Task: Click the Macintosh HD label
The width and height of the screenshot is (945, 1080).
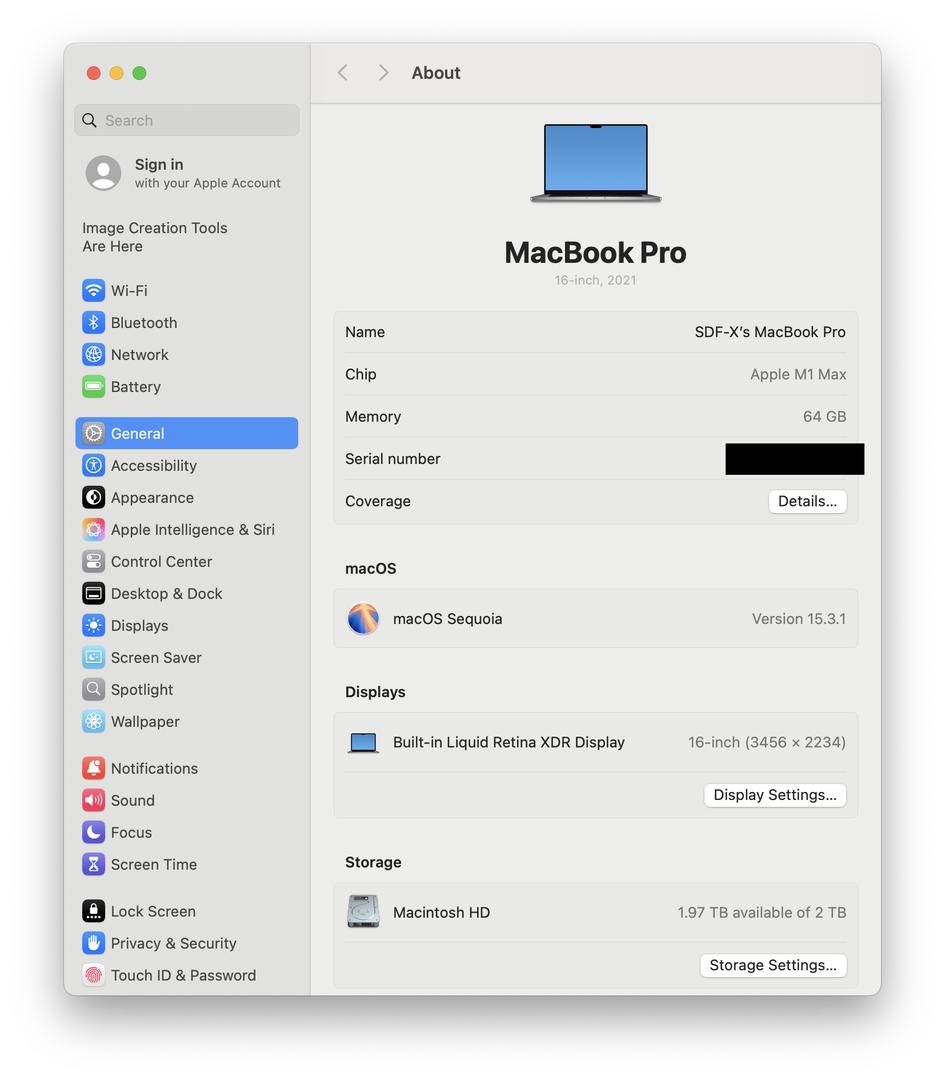Action: coord(442,913)
